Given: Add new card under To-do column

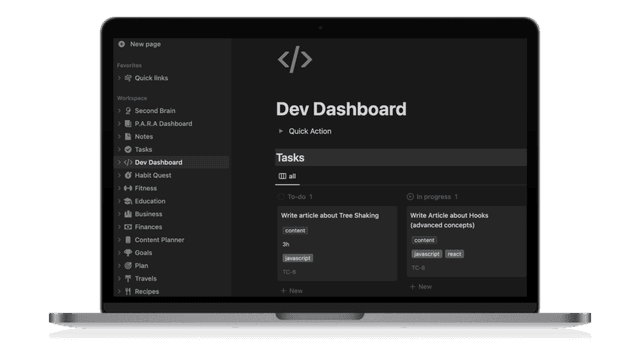Looking at the screenshot, I should coord(292,291).
